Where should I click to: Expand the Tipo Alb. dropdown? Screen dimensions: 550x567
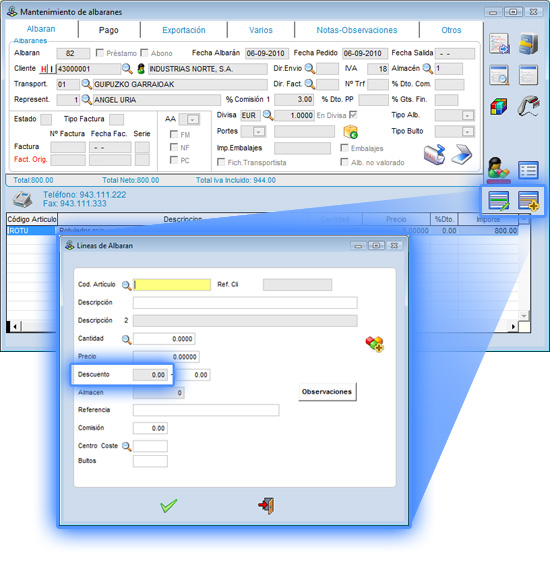coord(468,116)
